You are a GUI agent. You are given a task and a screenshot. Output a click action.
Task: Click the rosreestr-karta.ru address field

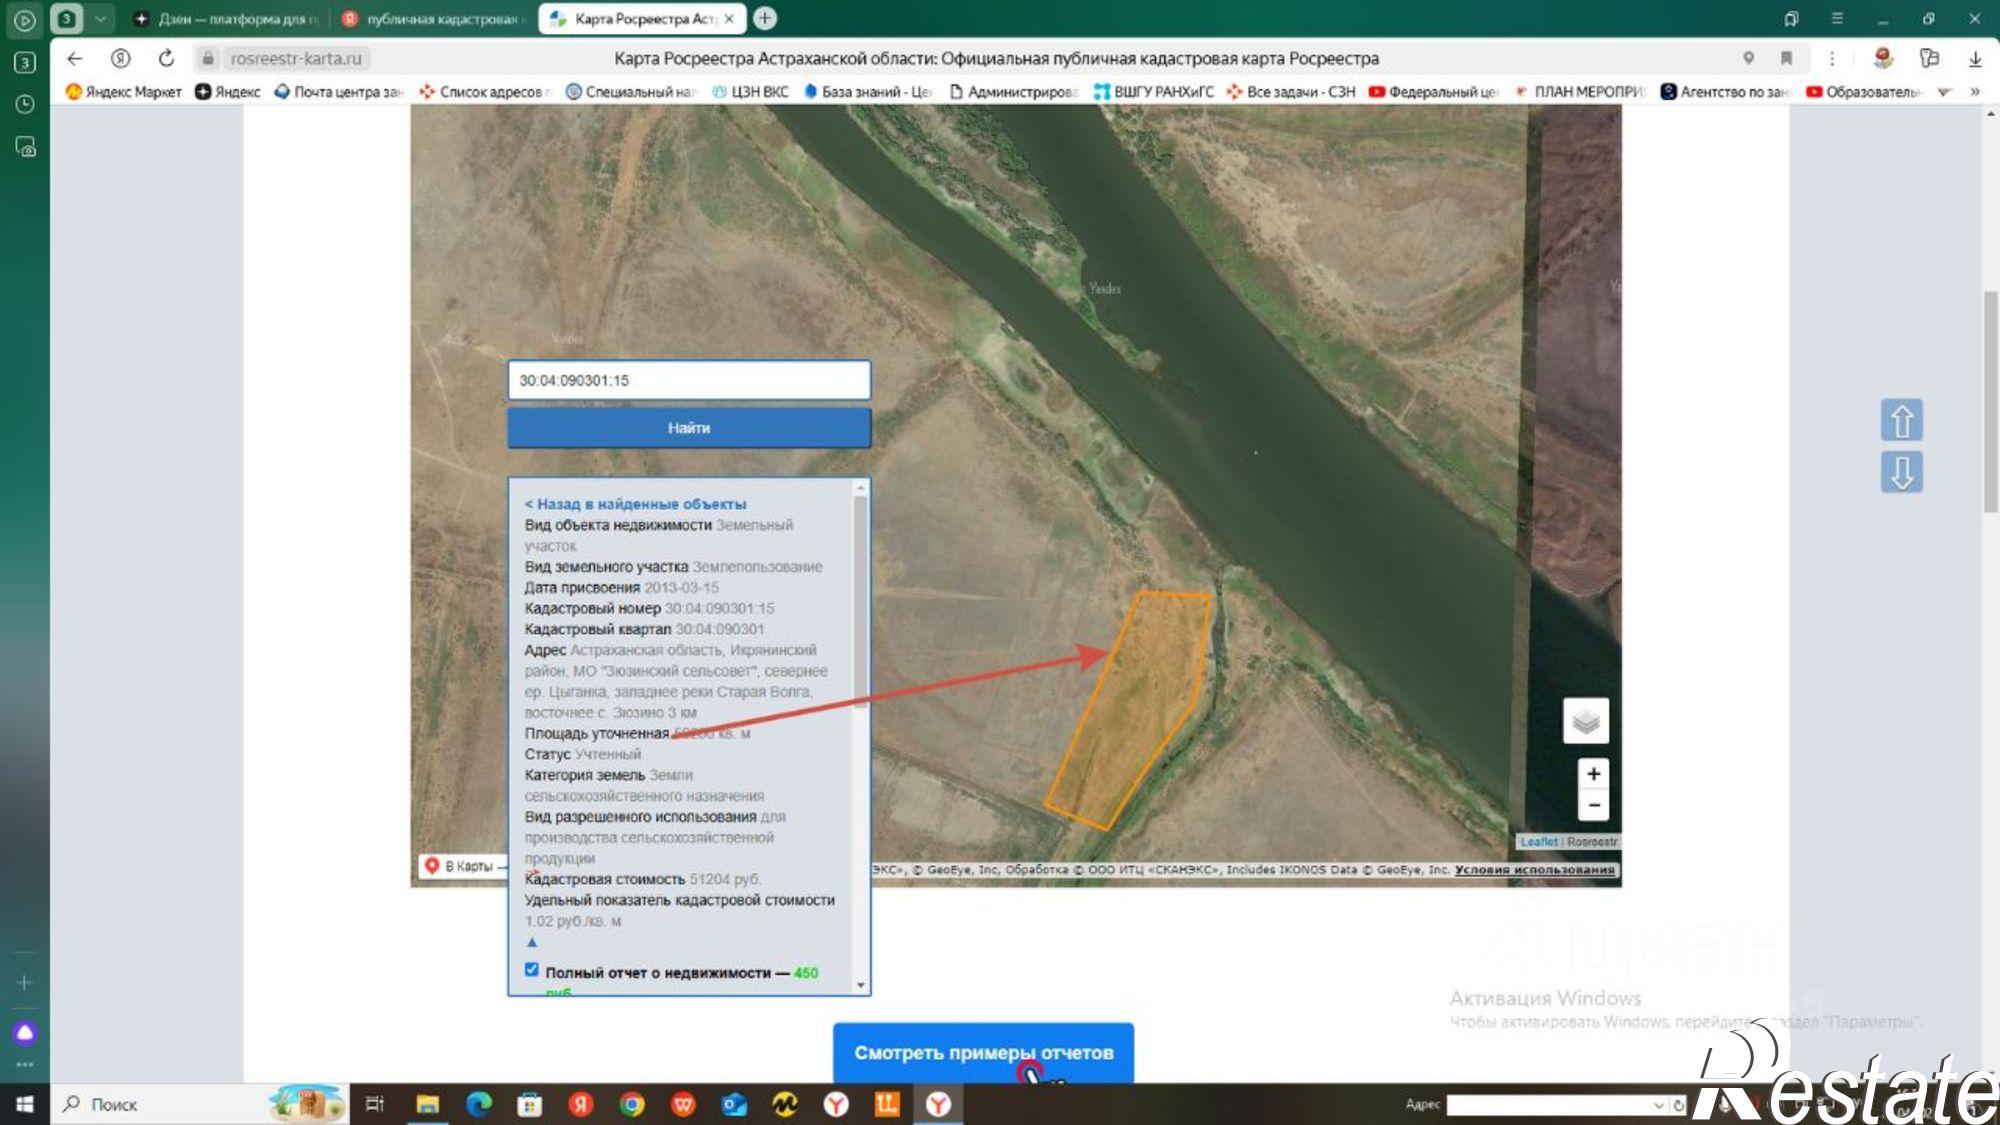295,58
